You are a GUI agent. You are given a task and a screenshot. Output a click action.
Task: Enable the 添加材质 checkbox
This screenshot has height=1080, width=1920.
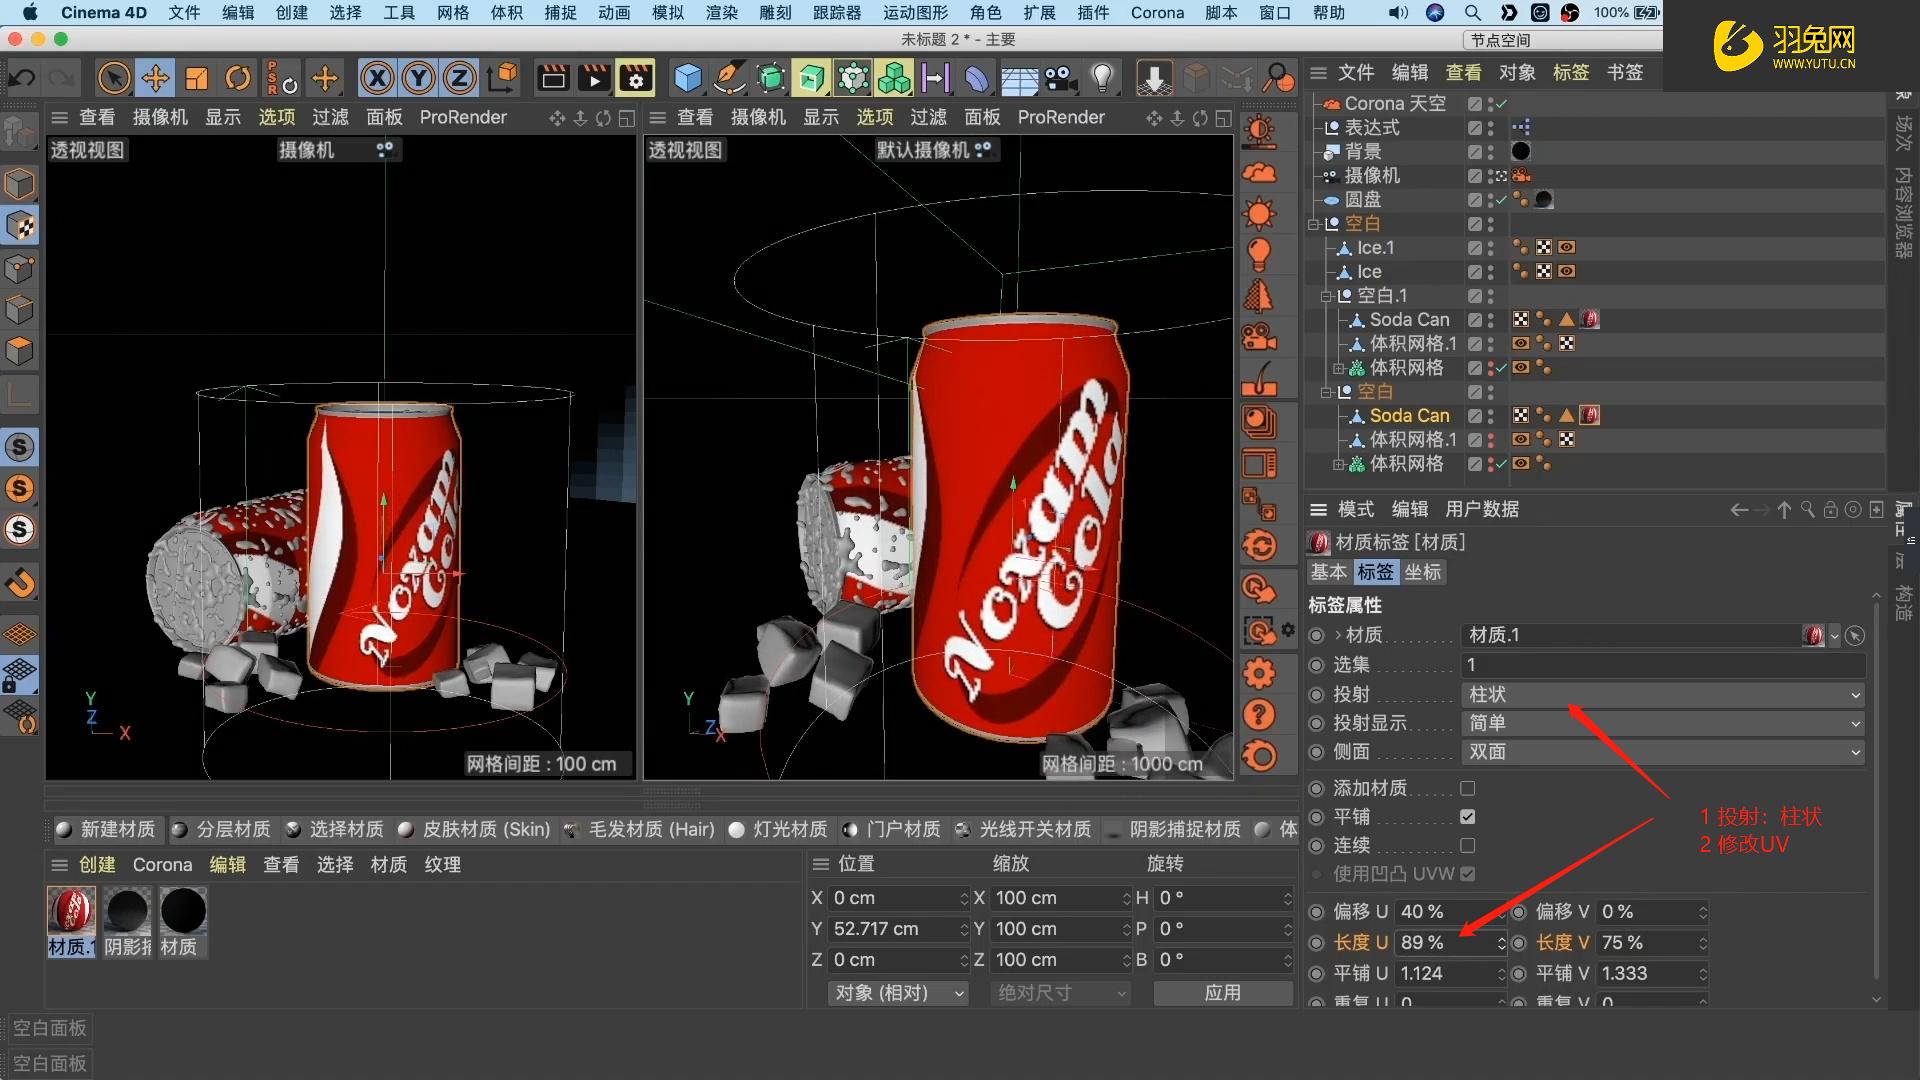[x=1467, y=788]
